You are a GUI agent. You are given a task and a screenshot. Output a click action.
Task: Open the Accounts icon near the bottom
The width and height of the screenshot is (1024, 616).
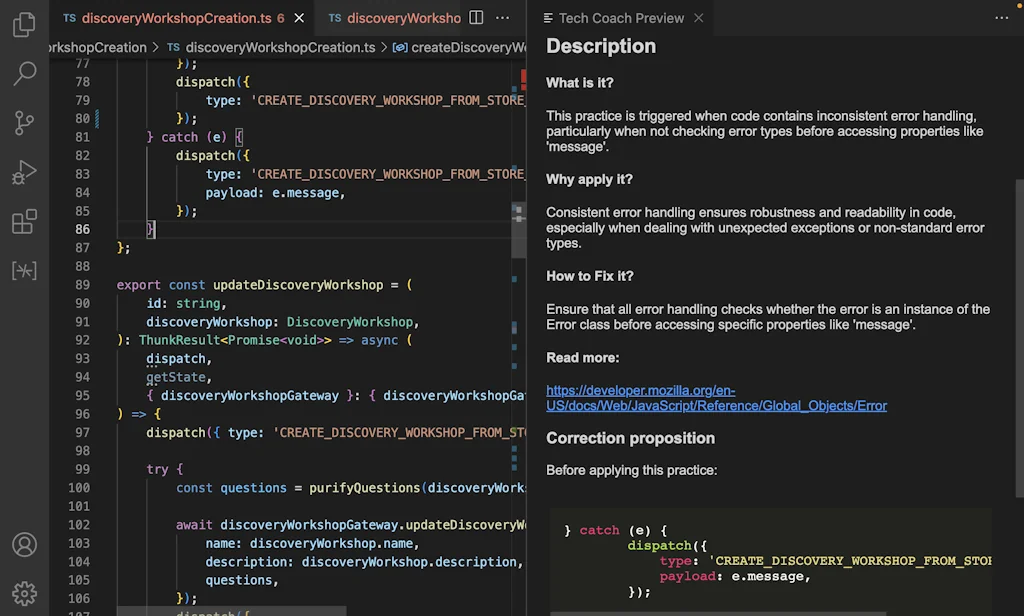(x=24, y=544)
